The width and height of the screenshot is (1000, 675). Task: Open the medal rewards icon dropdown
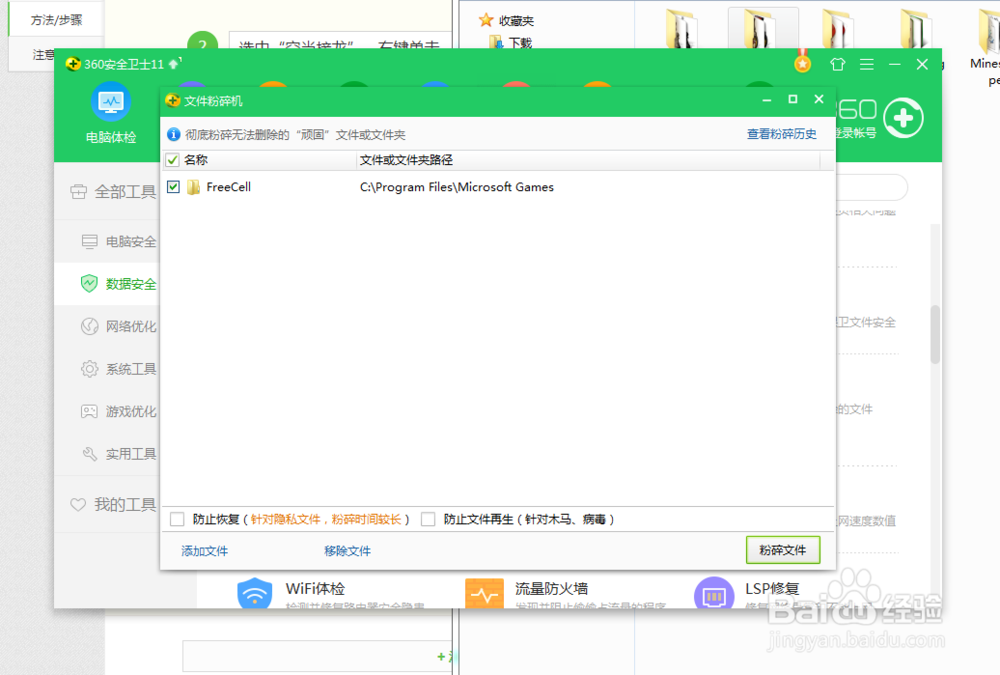coord(802,63)
